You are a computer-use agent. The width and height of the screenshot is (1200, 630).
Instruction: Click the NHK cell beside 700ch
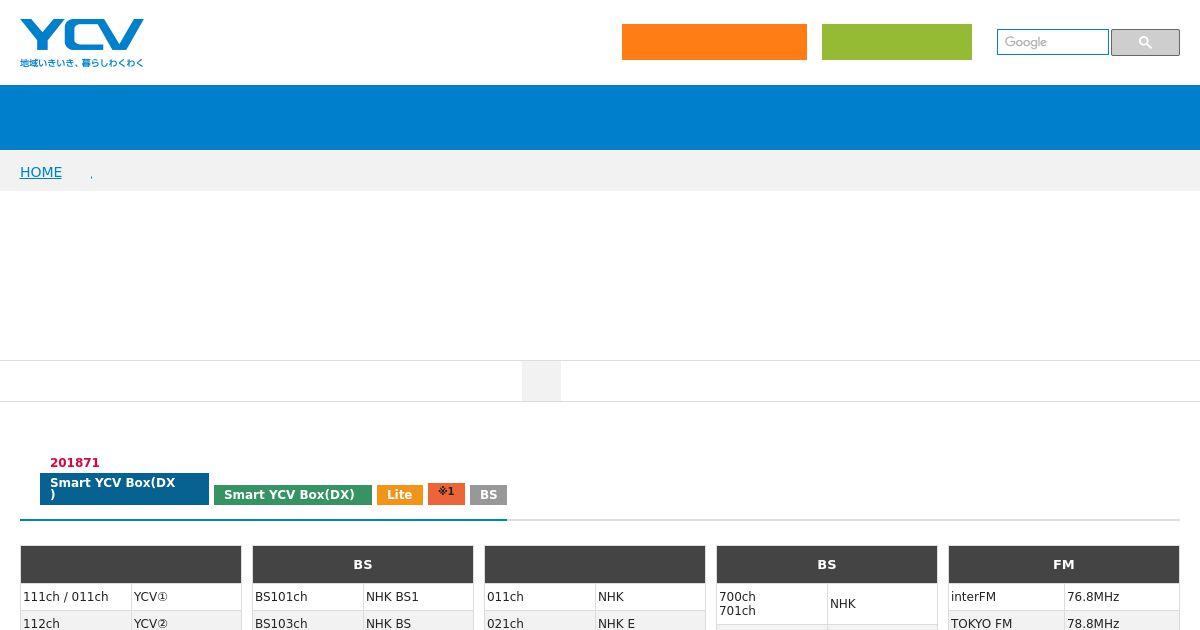coord(882,604)
